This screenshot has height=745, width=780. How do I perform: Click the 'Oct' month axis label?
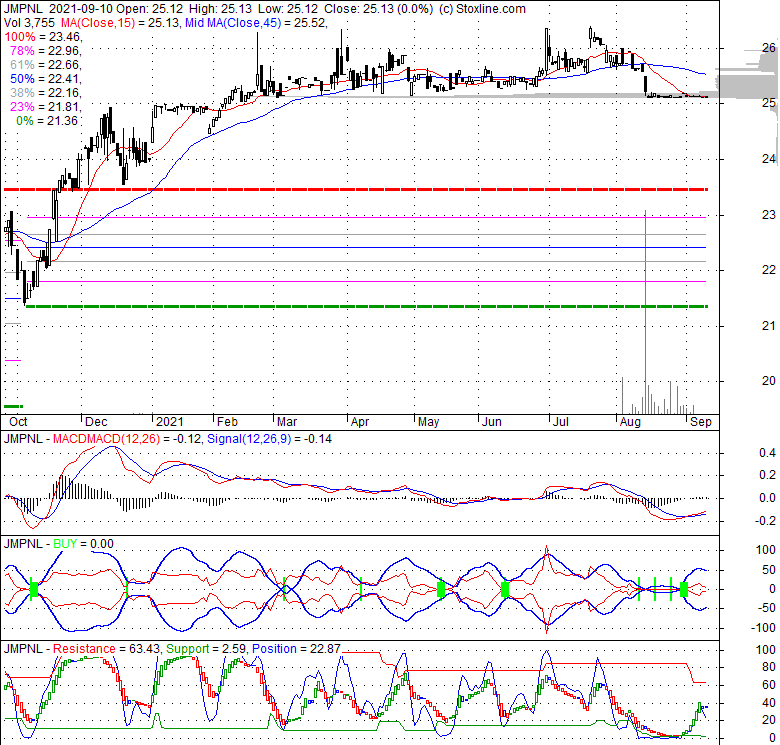(x=18, y=422)
